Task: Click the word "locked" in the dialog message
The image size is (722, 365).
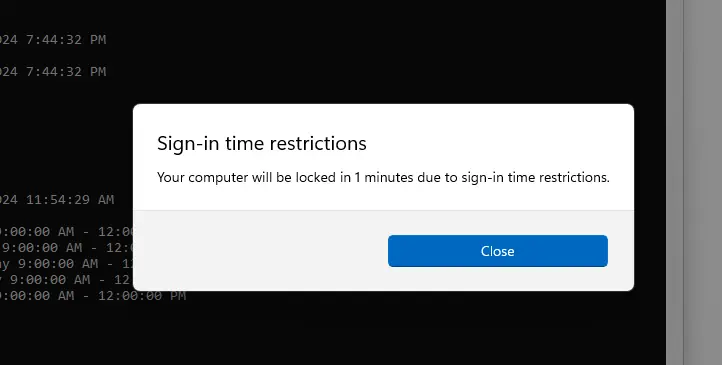Action: tap(316, 177)
